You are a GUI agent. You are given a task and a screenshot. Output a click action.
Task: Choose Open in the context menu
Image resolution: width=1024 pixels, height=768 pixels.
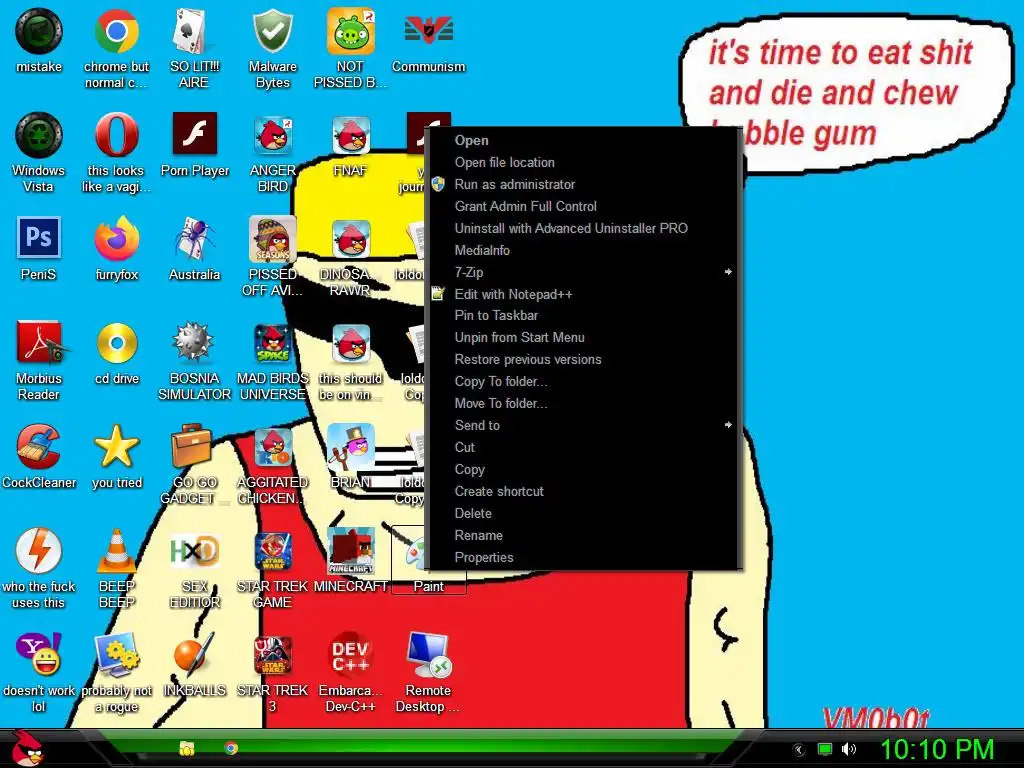(583, 140)
